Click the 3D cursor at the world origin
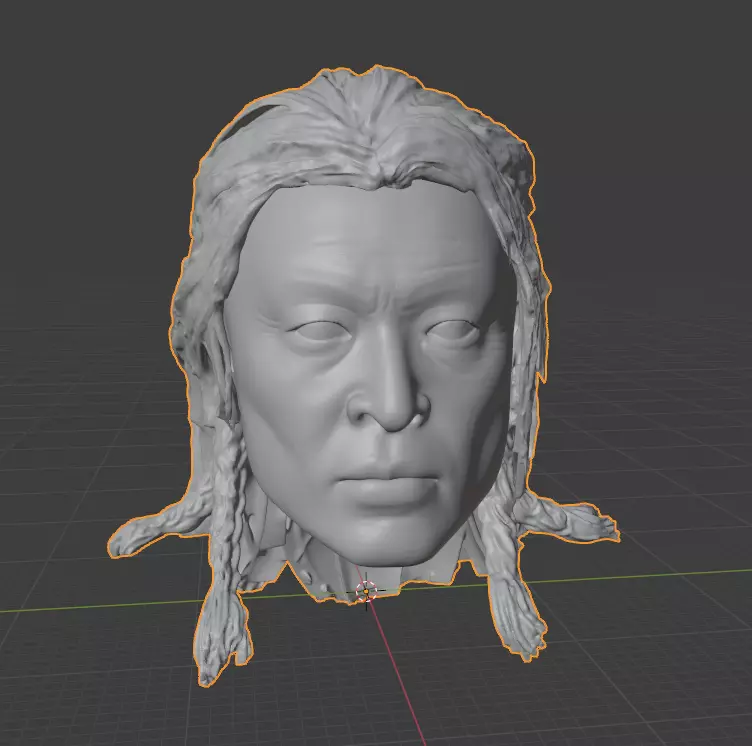The height and width of the screenshot is (746, 752). click(x=367, y=591)
